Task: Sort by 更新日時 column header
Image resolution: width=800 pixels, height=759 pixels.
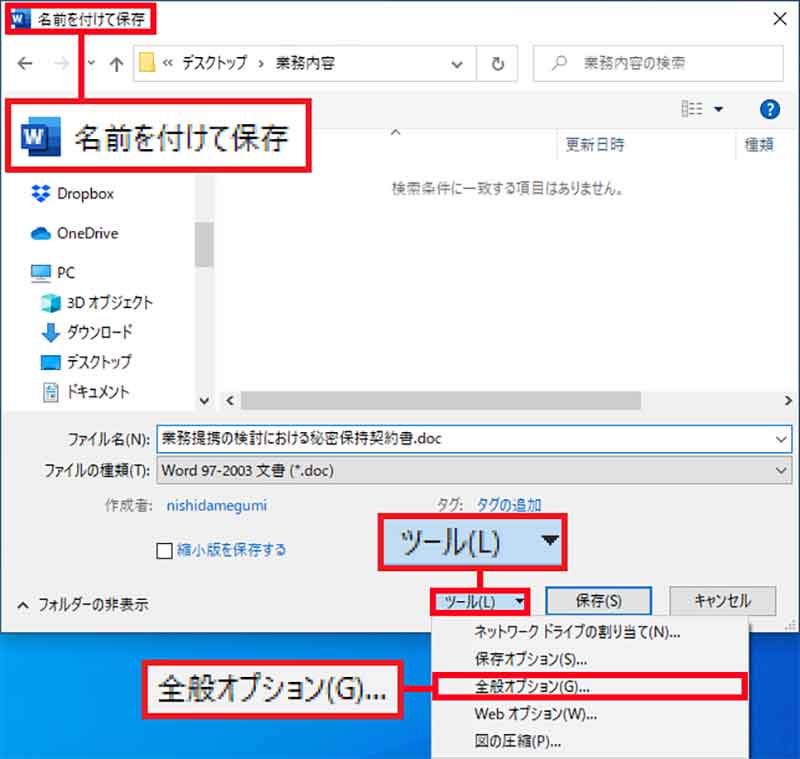Action: pos(595,144)
